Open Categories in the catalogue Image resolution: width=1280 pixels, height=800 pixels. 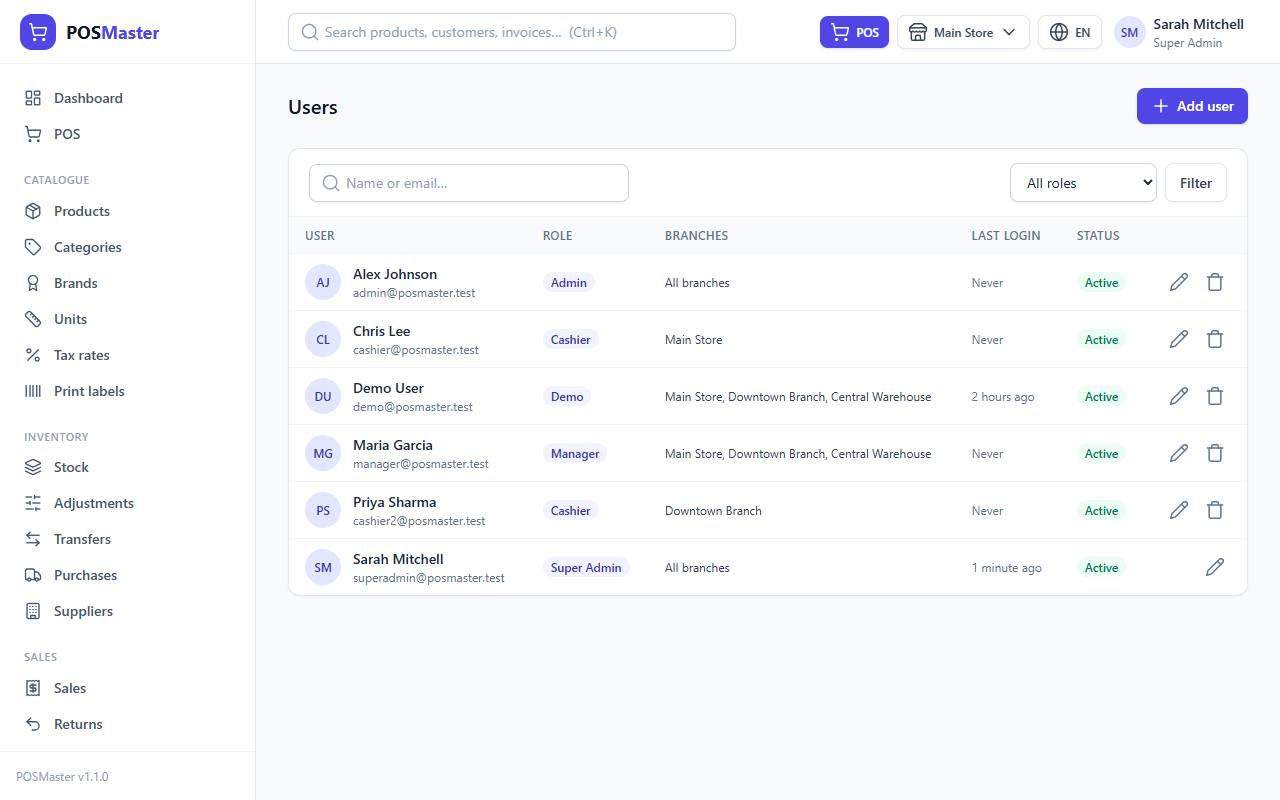point(127,247)
